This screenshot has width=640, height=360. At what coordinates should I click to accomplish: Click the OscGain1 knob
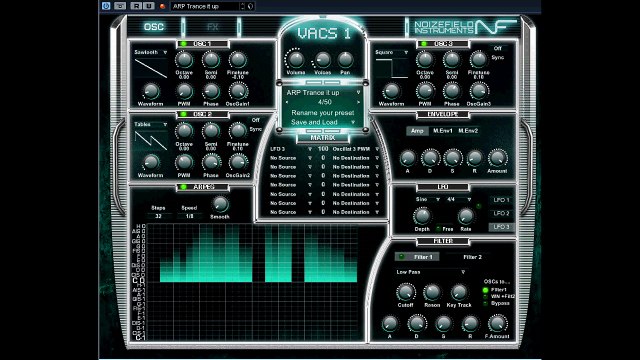(x=238, y=91)
